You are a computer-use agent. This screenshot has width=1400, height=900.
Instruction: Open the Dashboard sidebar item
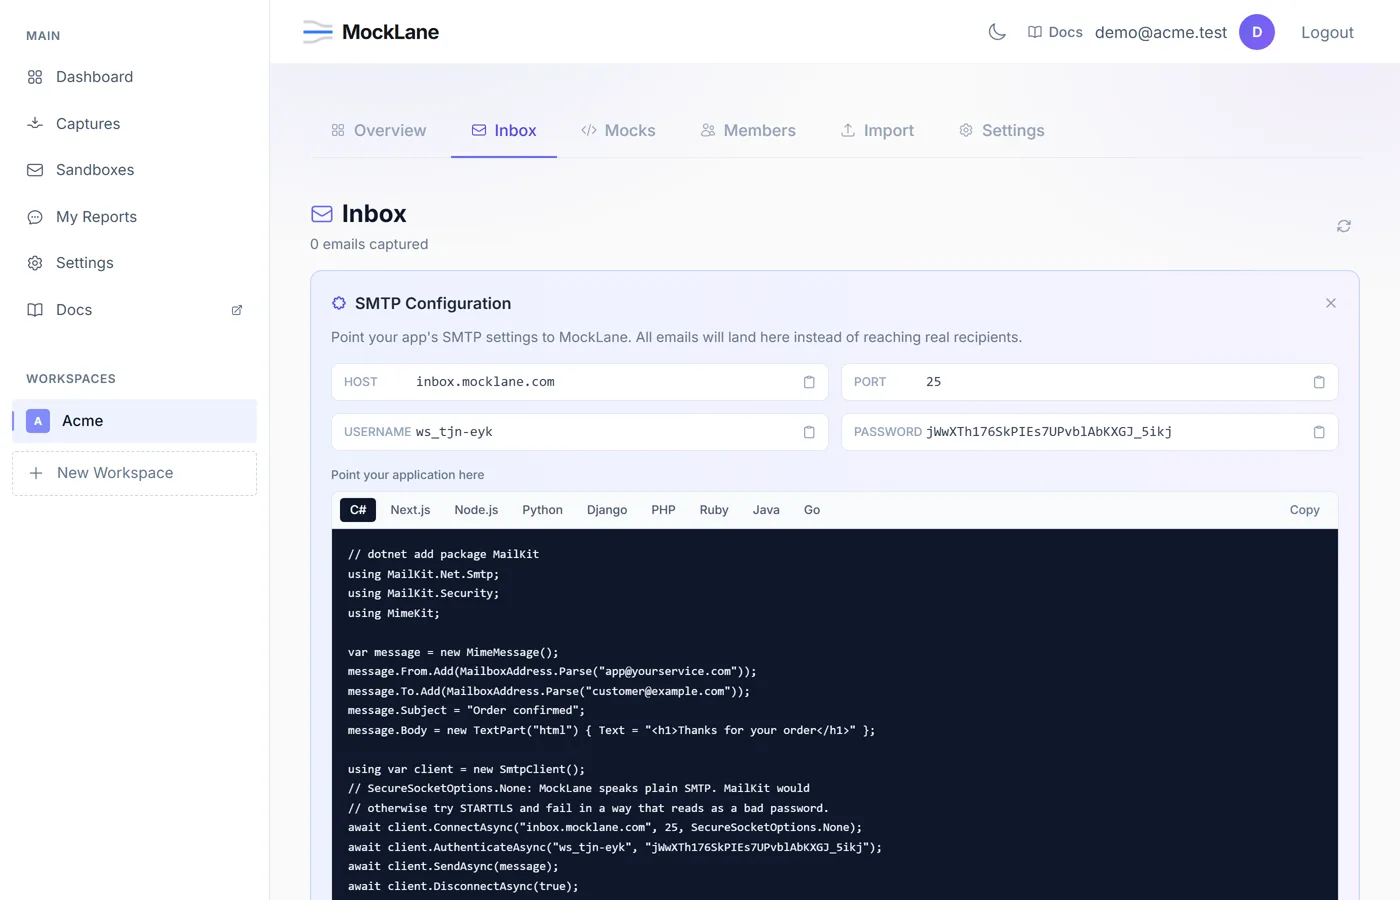(x=134, y=77)
